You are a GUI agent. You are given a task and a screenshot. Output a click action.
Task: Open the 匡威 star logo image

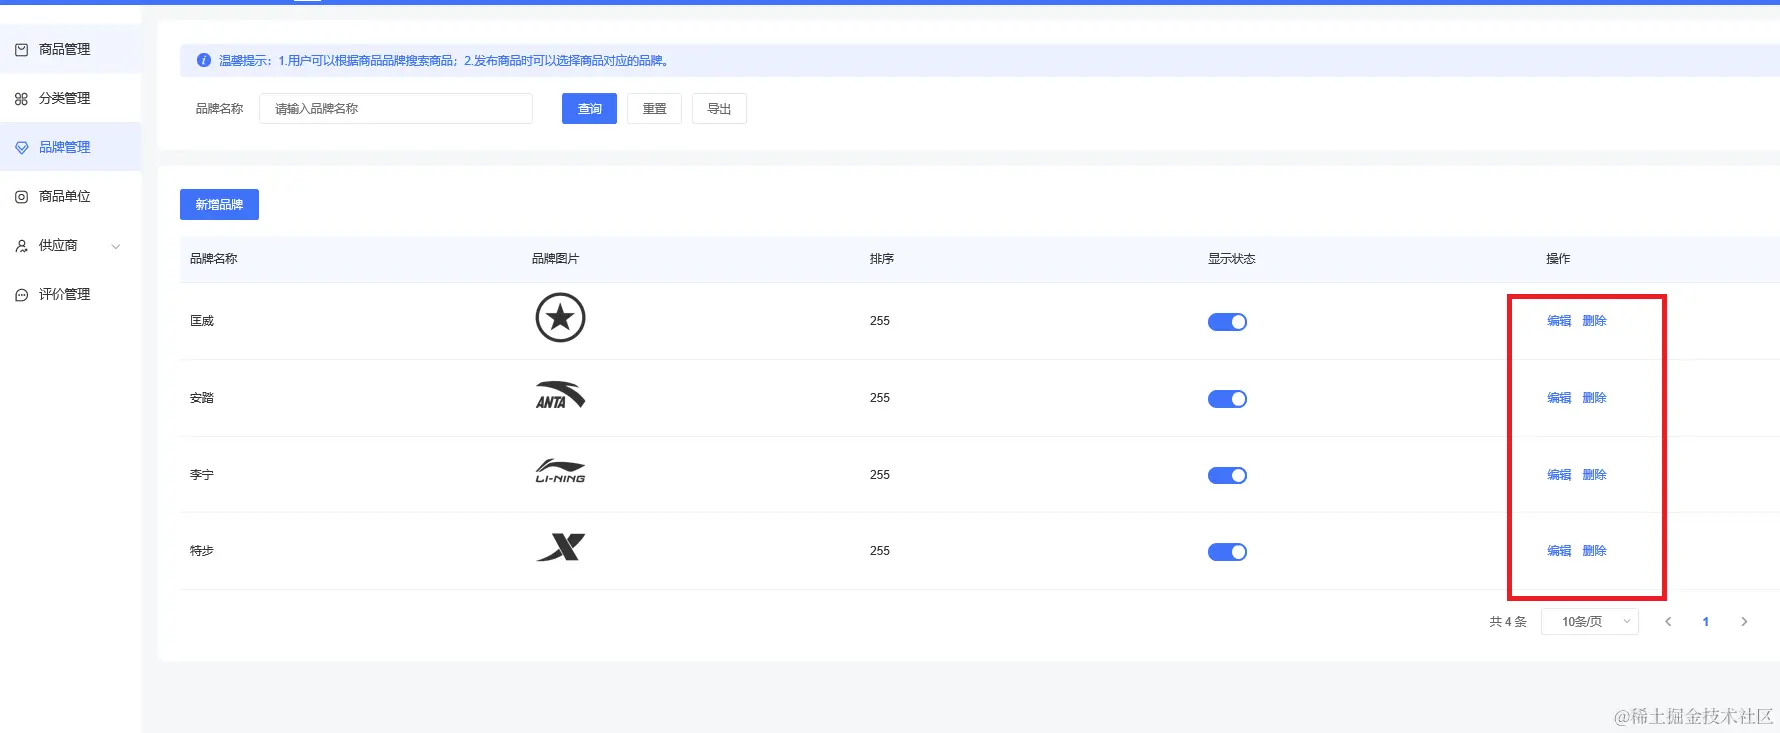[x=560, y=318]
